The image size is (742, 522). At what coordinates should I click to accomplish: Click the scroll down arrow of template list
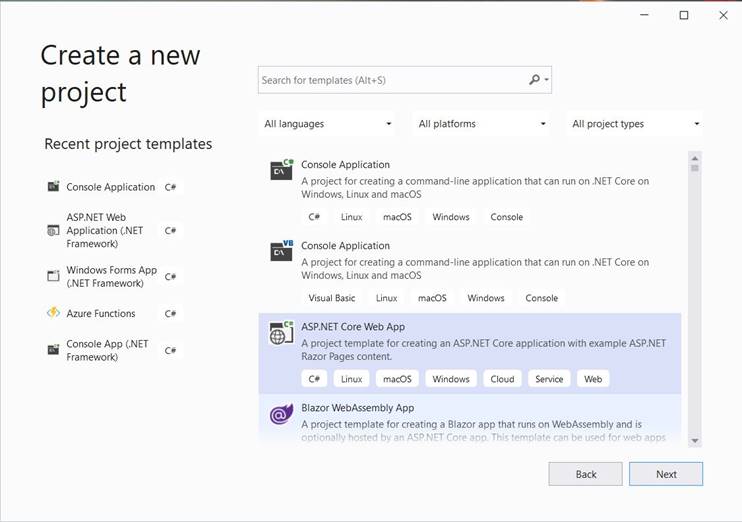pyautogui.click(x=695, y=441)
